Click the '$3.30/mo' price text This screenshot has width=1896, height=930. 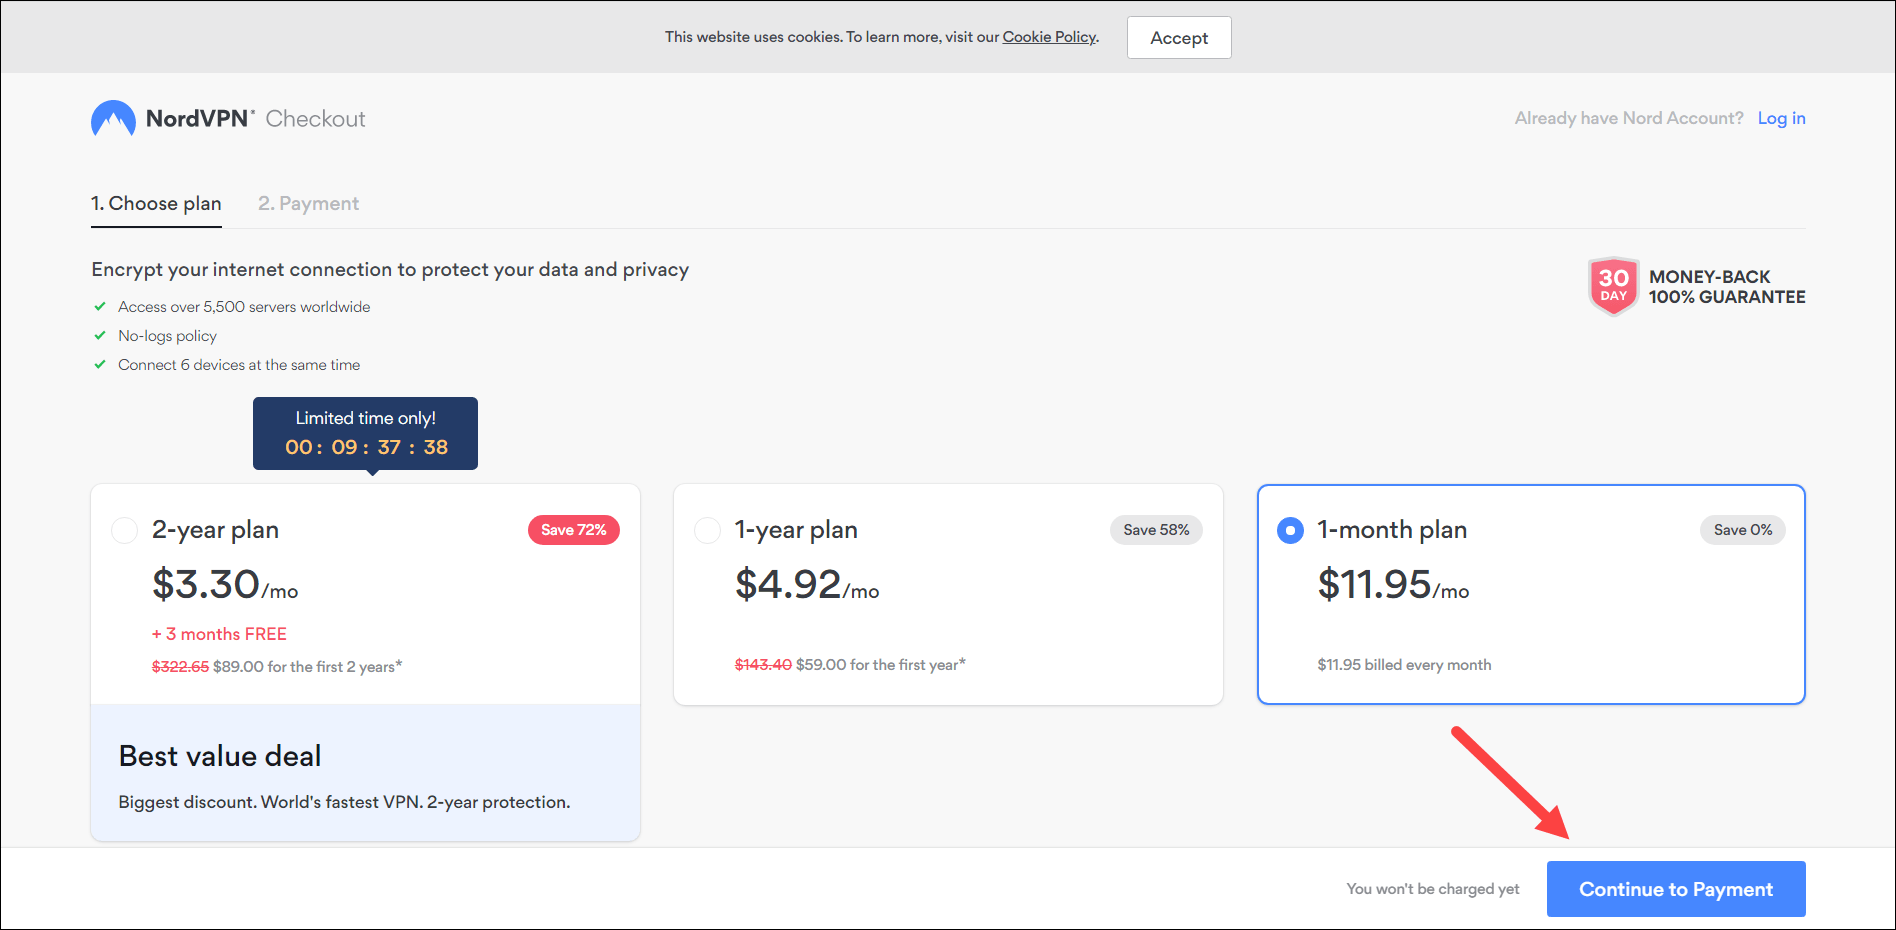coord(225,585)
